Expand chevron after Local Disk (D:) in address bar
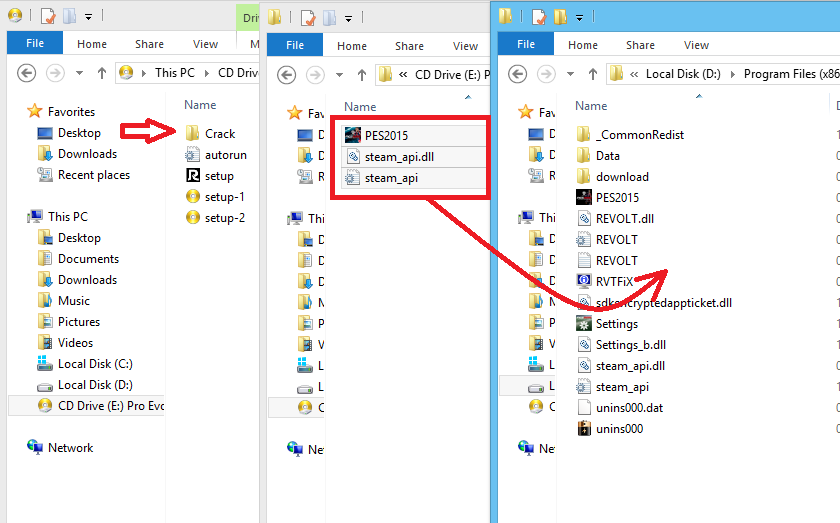Screen dimensions: 840x523 (x=733, y=74)
